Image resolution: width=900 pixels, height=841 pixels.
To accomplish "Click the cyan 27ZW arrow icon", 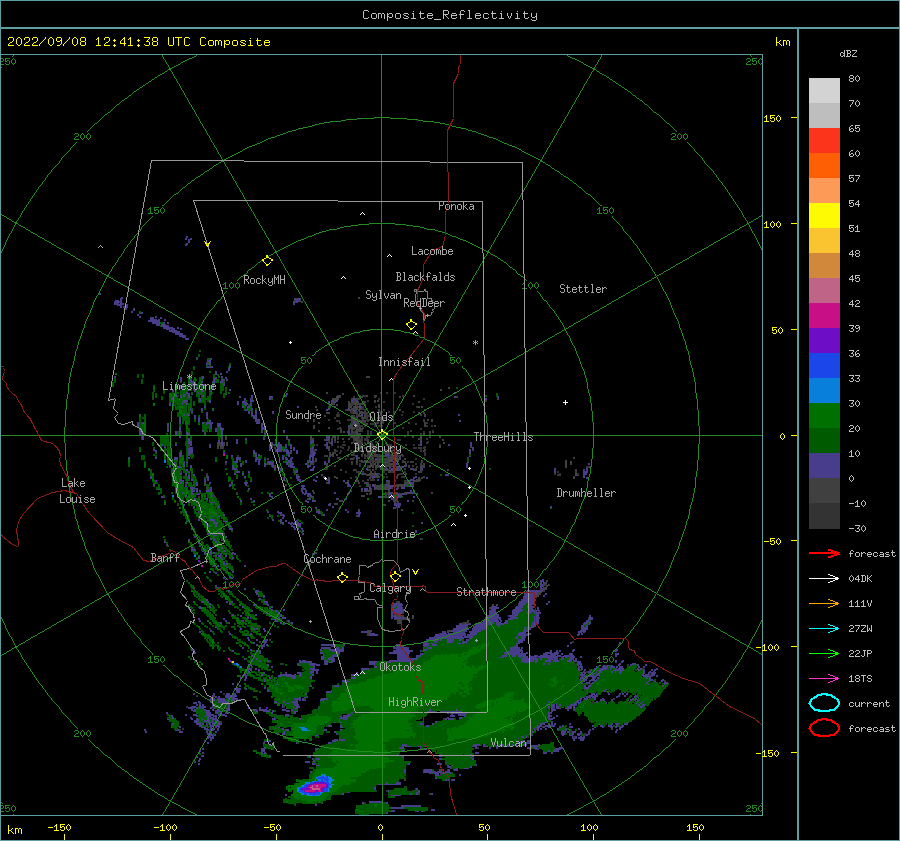I will (x=824, y=629).
